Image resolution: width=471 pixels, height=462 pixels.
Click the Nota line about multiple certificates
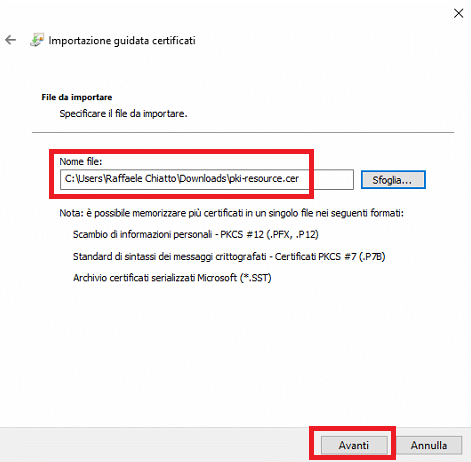pyautogui.click(x=231, y=213)
